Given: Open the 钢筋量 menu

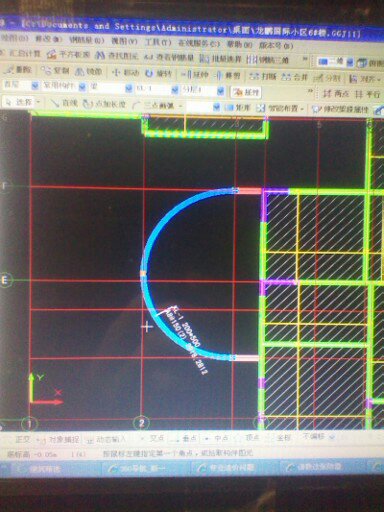Looking at the screenshot, I should (87, 40).
